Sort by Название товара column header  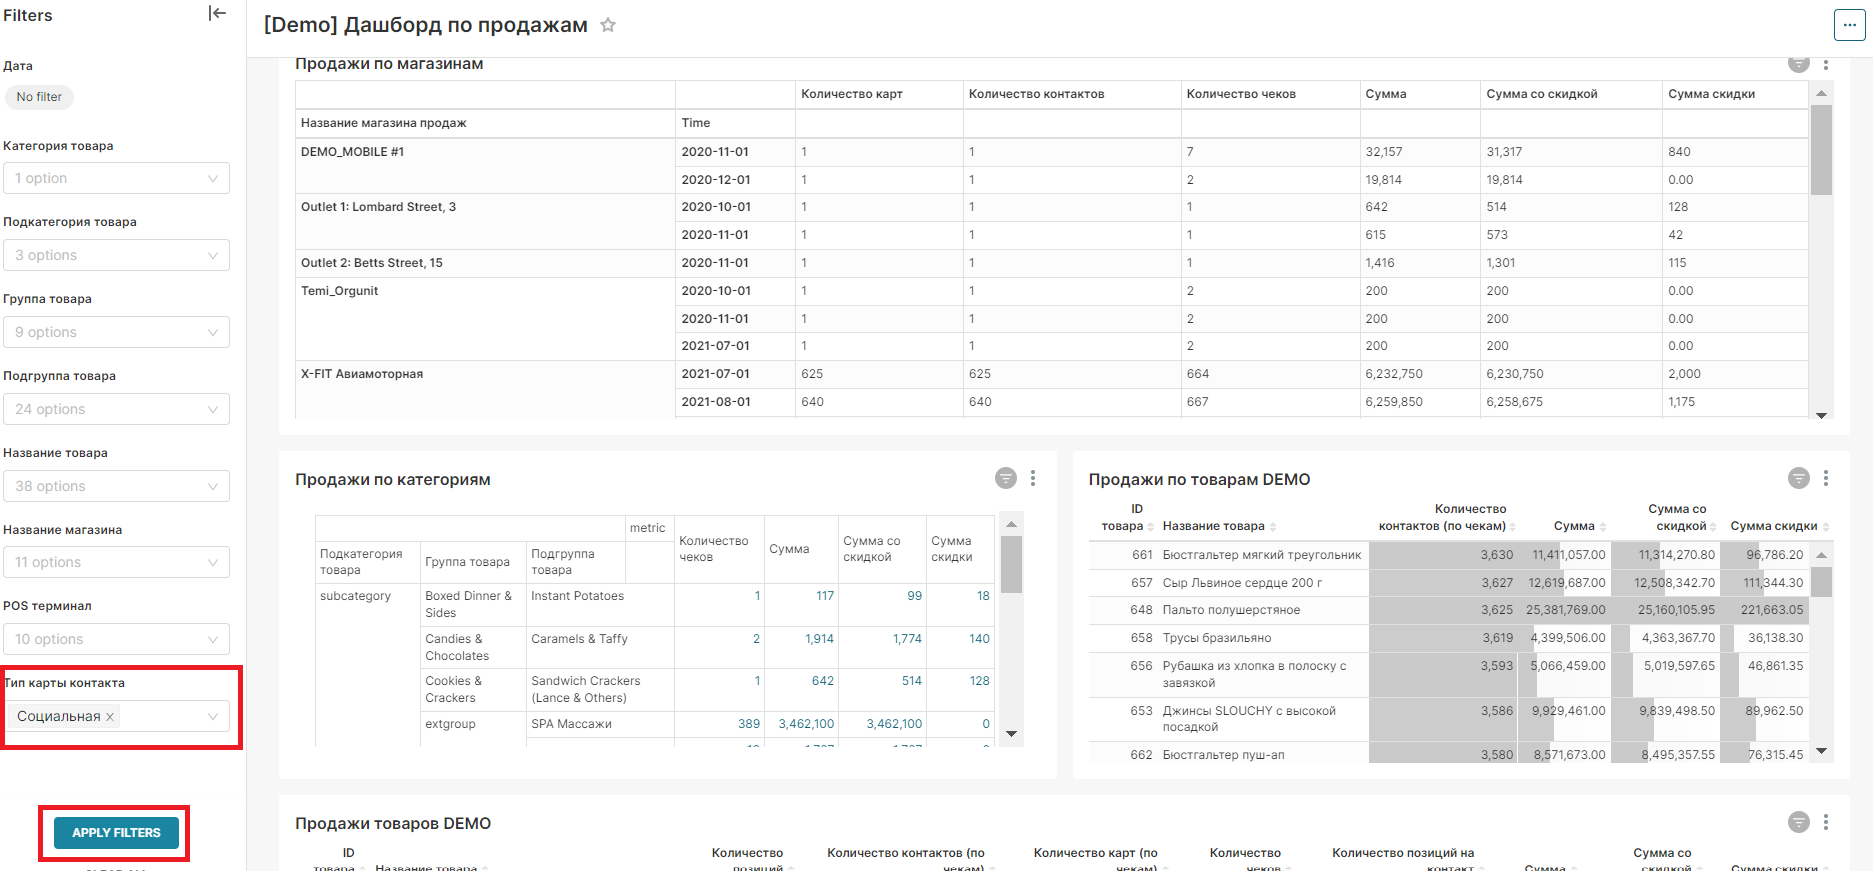click(1214, 526)
